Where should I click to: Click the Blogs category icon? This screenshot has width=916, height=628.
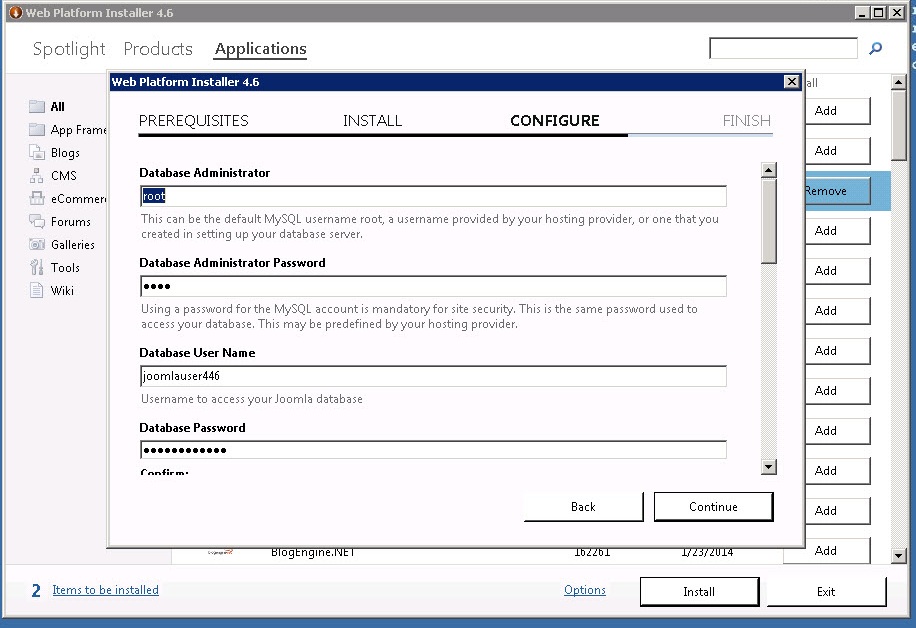click(37, 152)
